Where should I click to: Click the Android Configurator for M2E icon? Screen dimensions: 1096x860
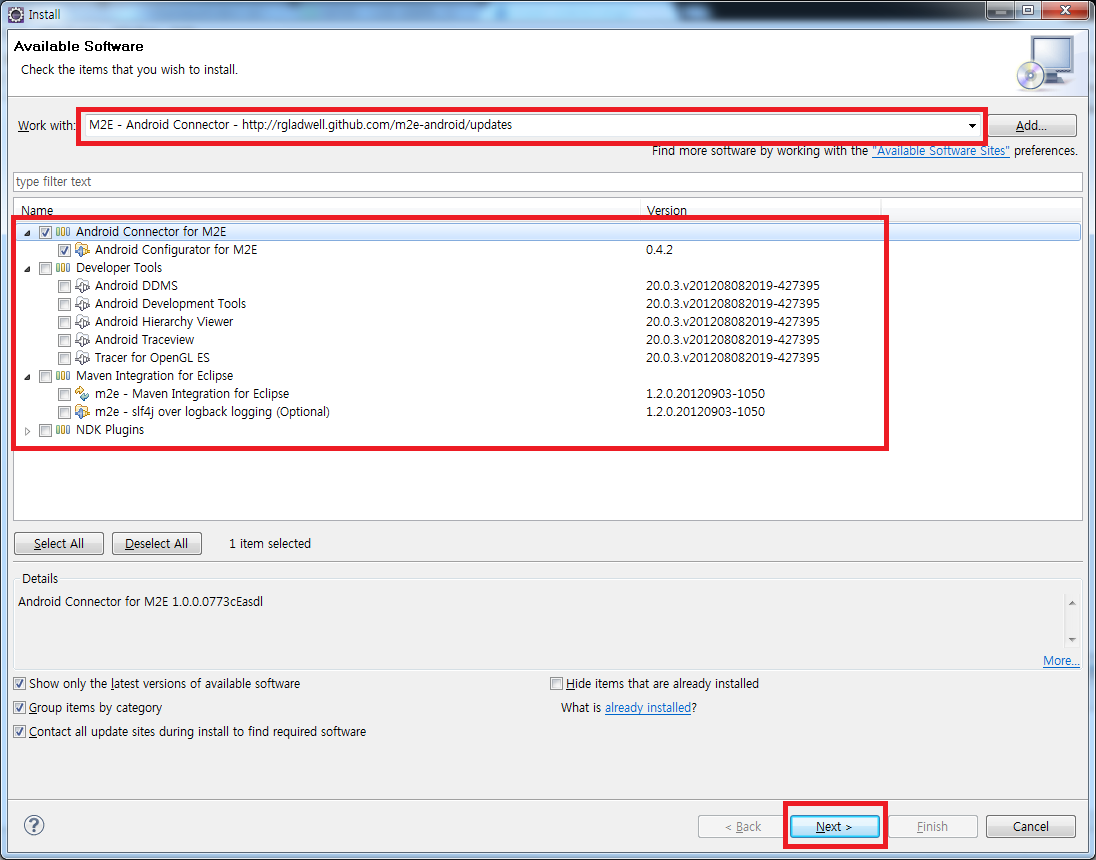pyautogui.click(x=83, y=250)
